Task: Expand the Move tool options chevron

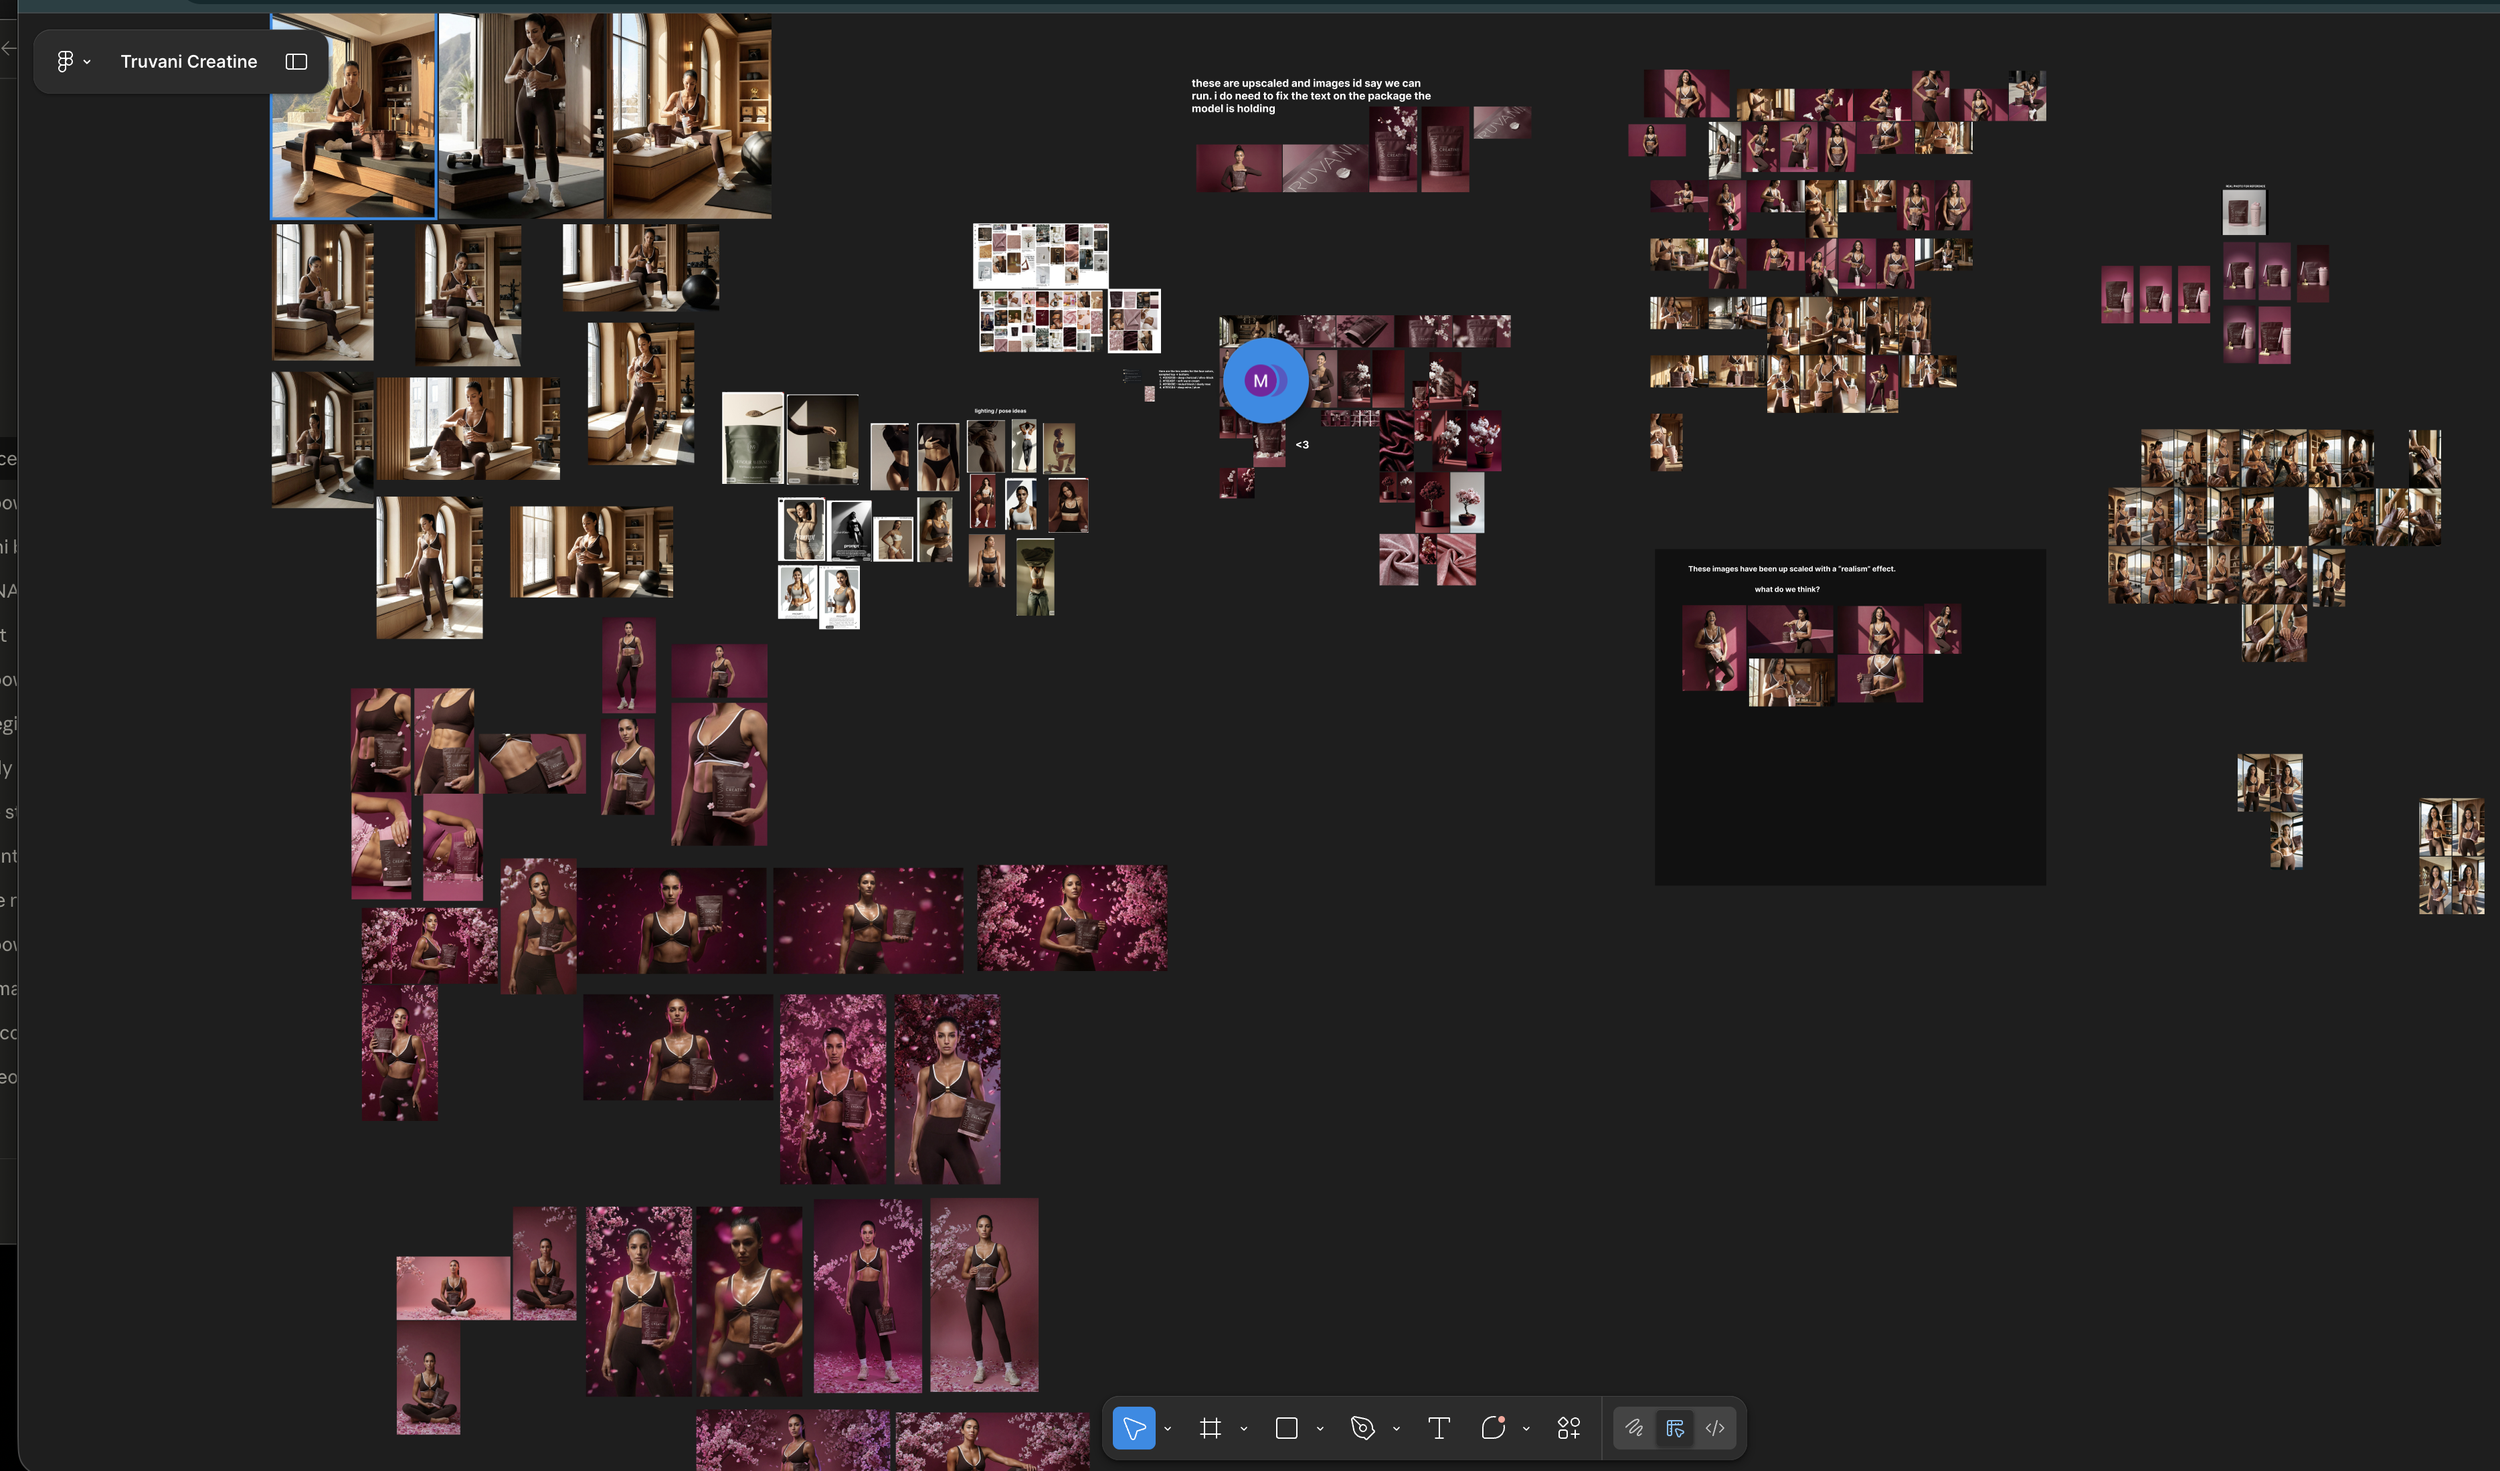Action: click(x=1168, y=1429)
